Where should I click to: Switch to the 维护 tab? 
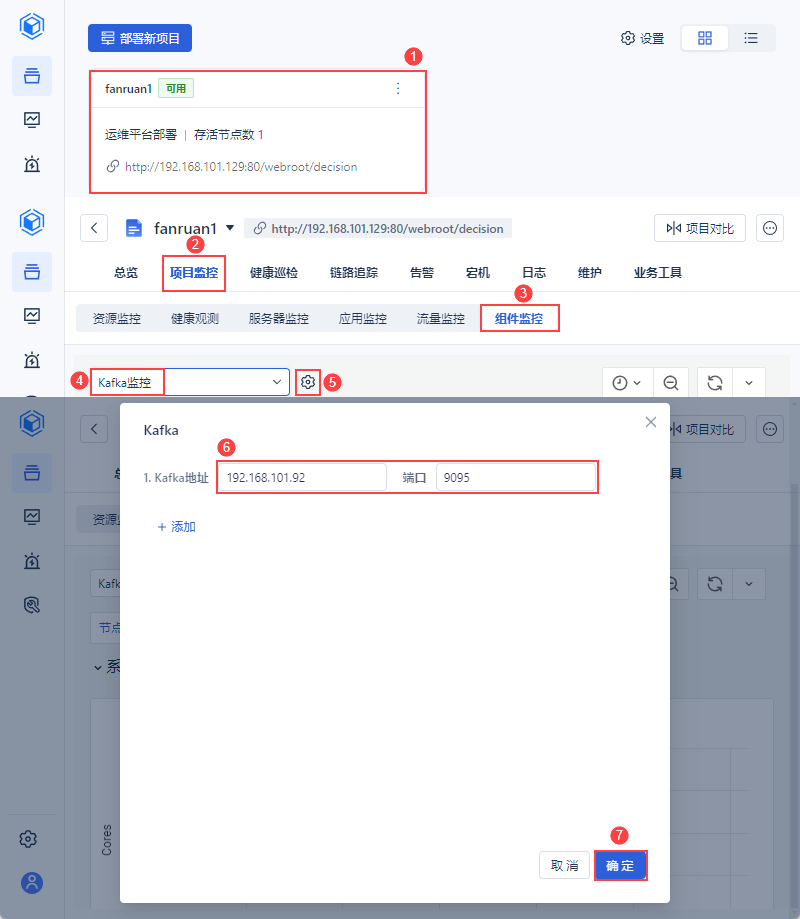(590, 273)
